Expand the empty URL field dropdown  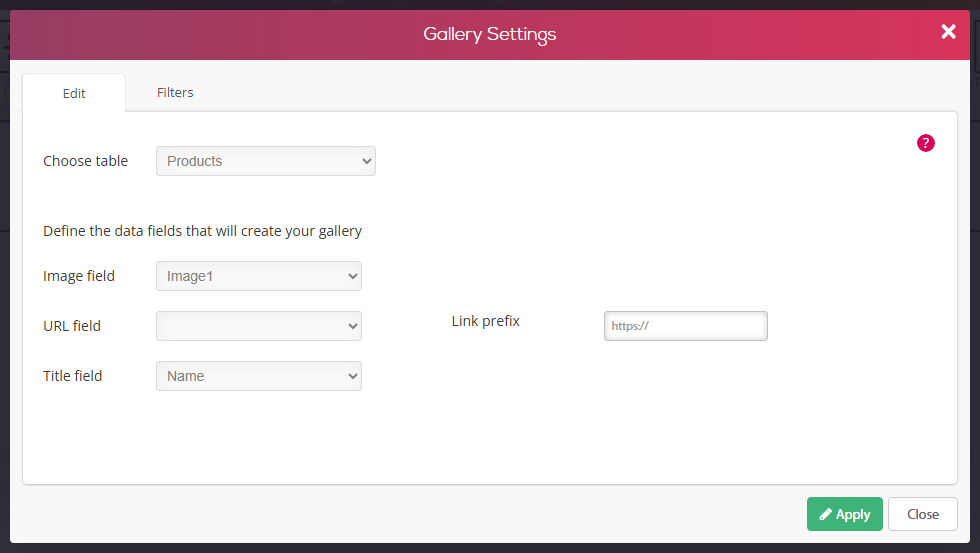(x=259, y=326)
